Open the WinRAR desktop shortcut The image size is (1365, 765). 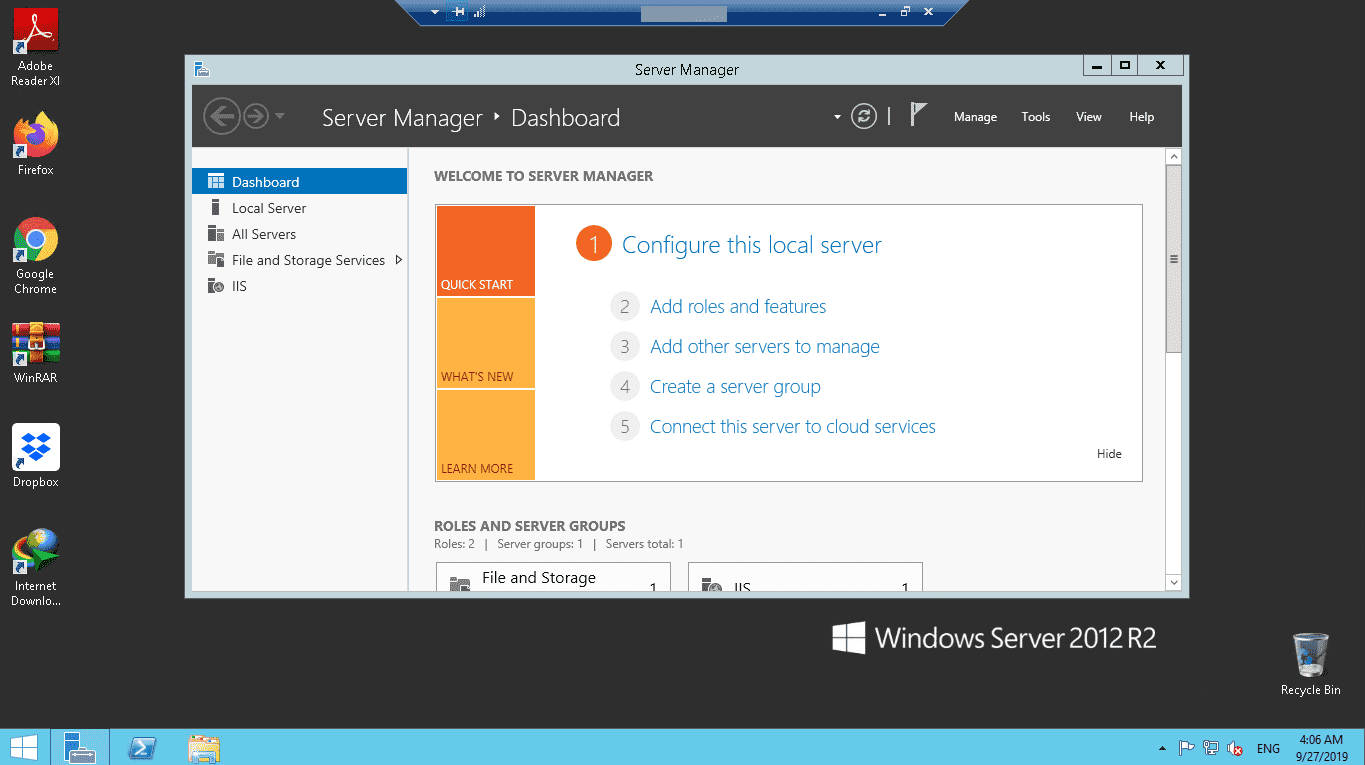pyautogui.click(x=36, y=353)
